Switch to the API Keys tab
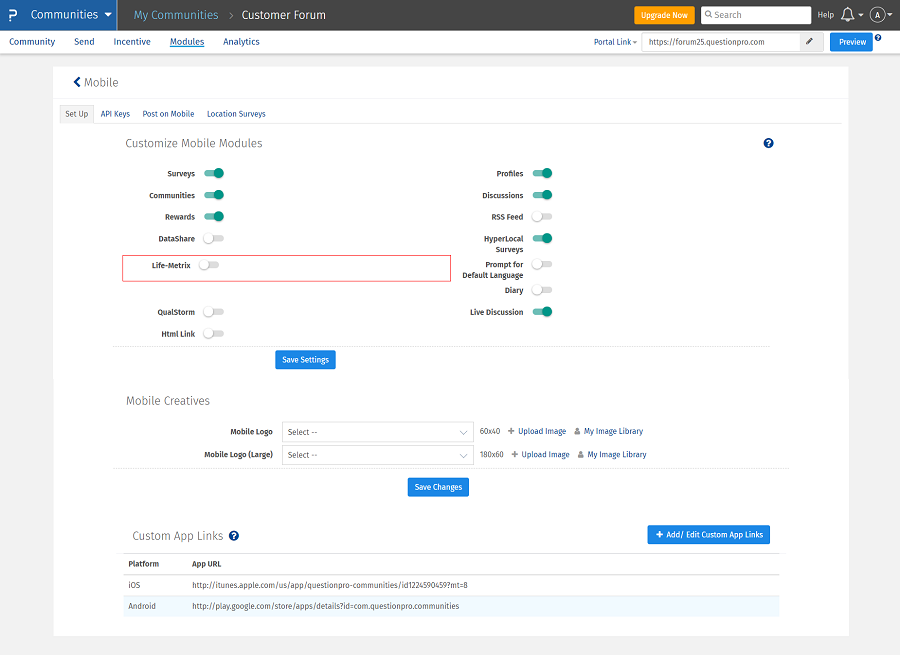Image resolution: width=900 pixels, height=655 pixels. point(115,114)
